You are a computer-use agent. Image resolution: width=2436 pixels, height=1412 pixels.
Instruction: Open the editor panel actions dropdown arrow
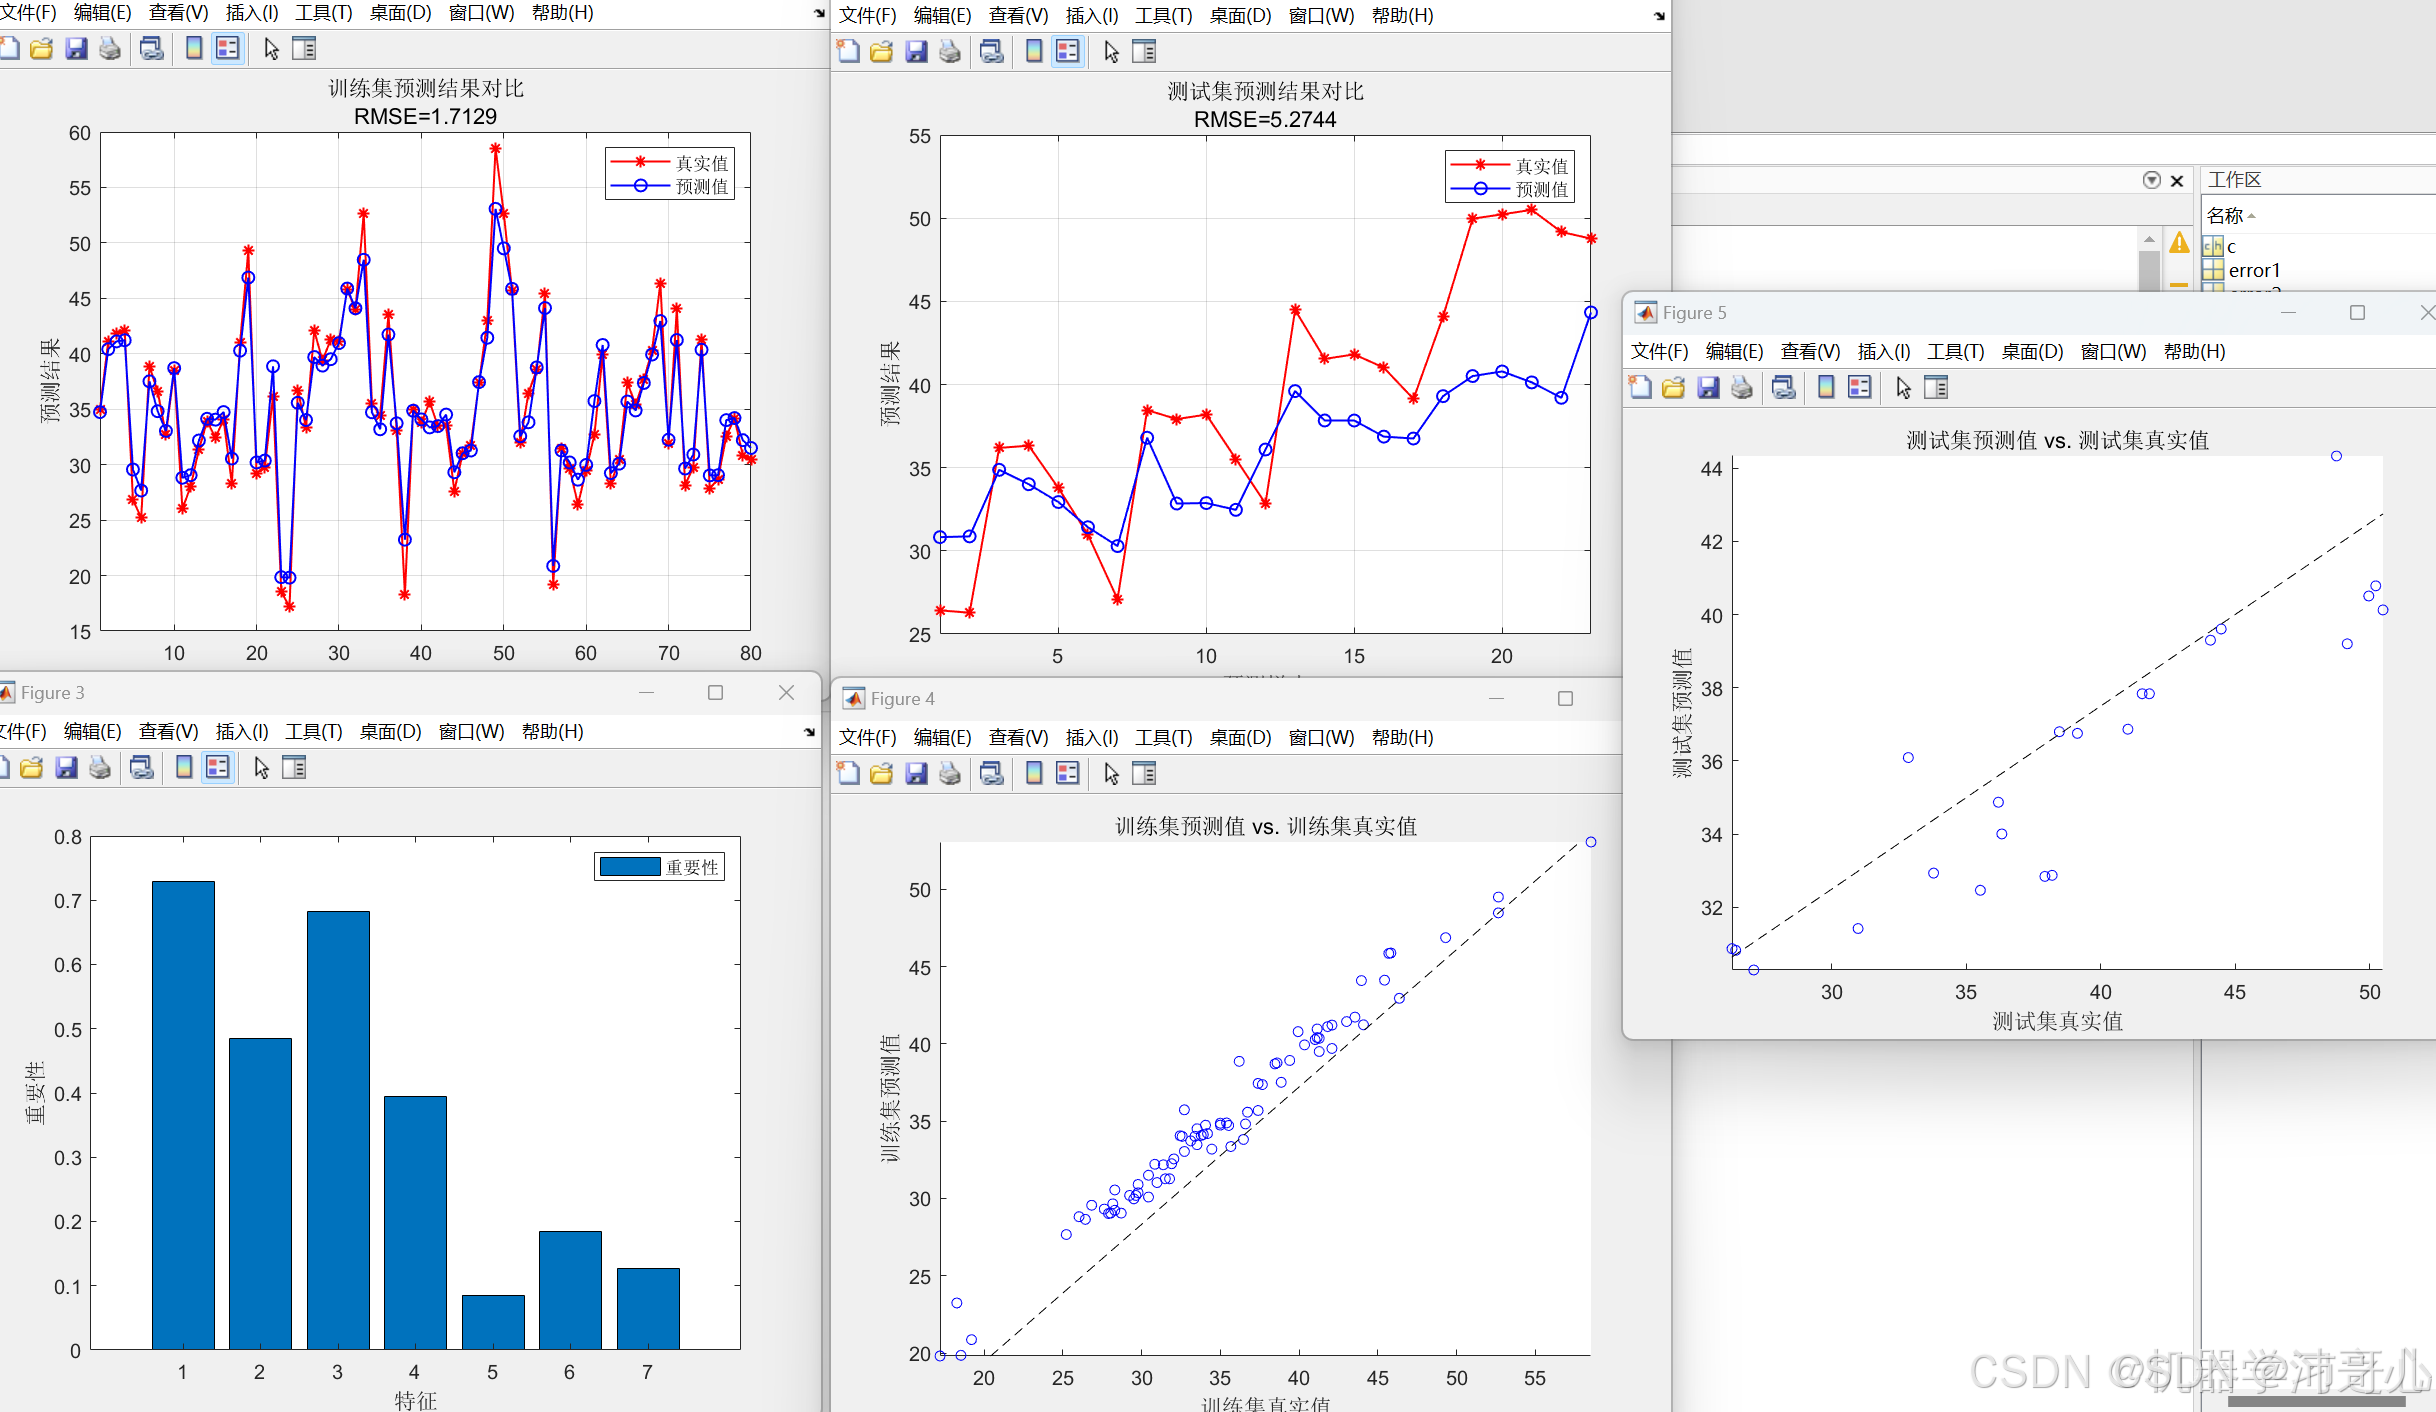pyautogui.click(x=2151, y=180)
